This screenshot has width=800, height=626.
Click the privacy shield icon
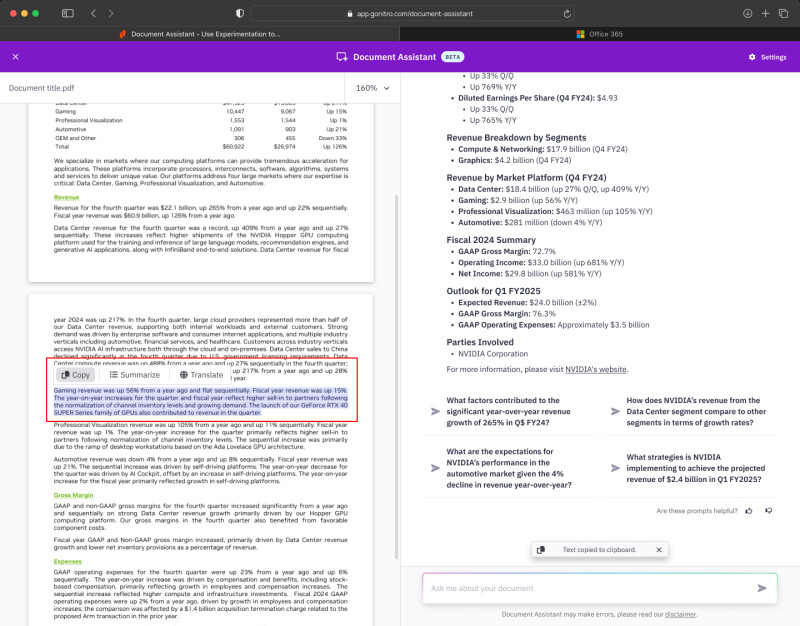point(240,13)
